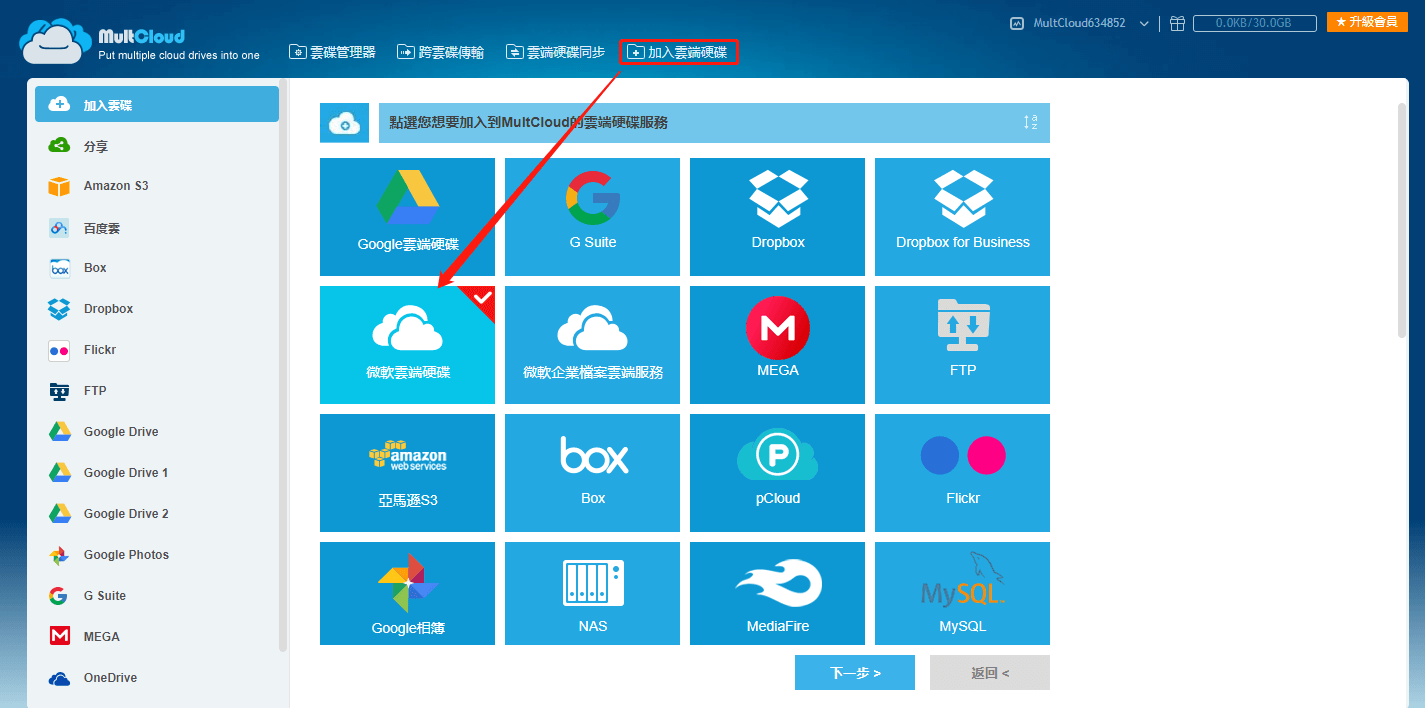Viewport: 1425px width, 708px height.
Task: Choose the 亞馬遜S3 tile
Action: click(x=407, y=473)
